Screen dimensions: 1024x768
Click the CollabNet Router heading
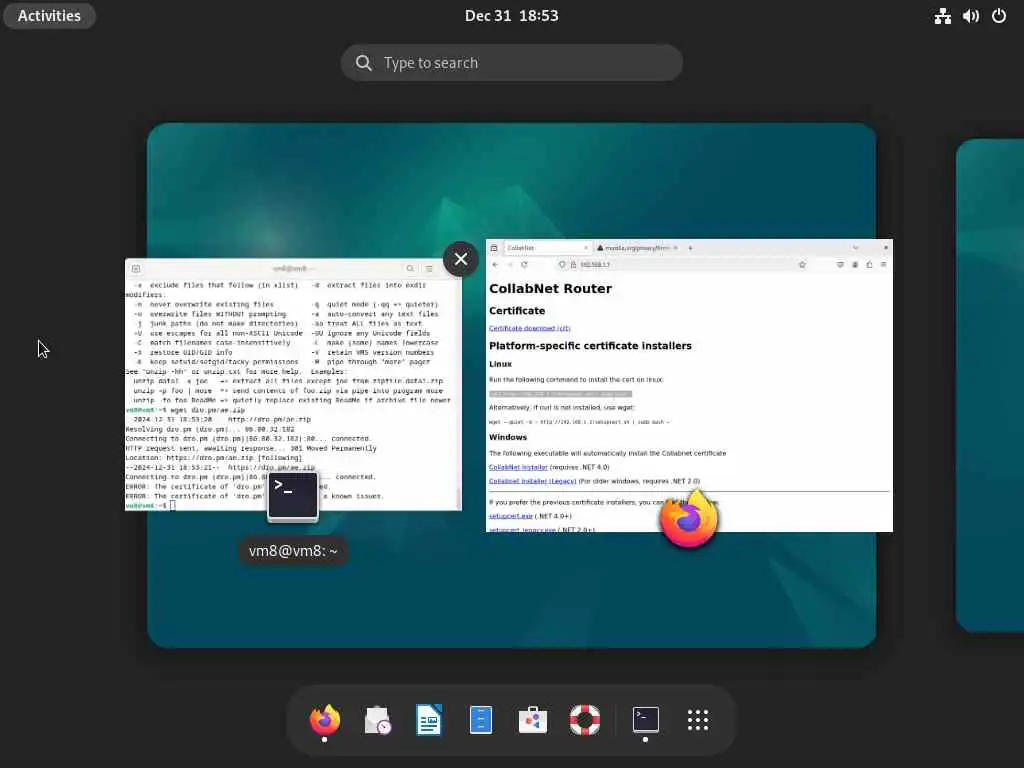pos(551,289)
